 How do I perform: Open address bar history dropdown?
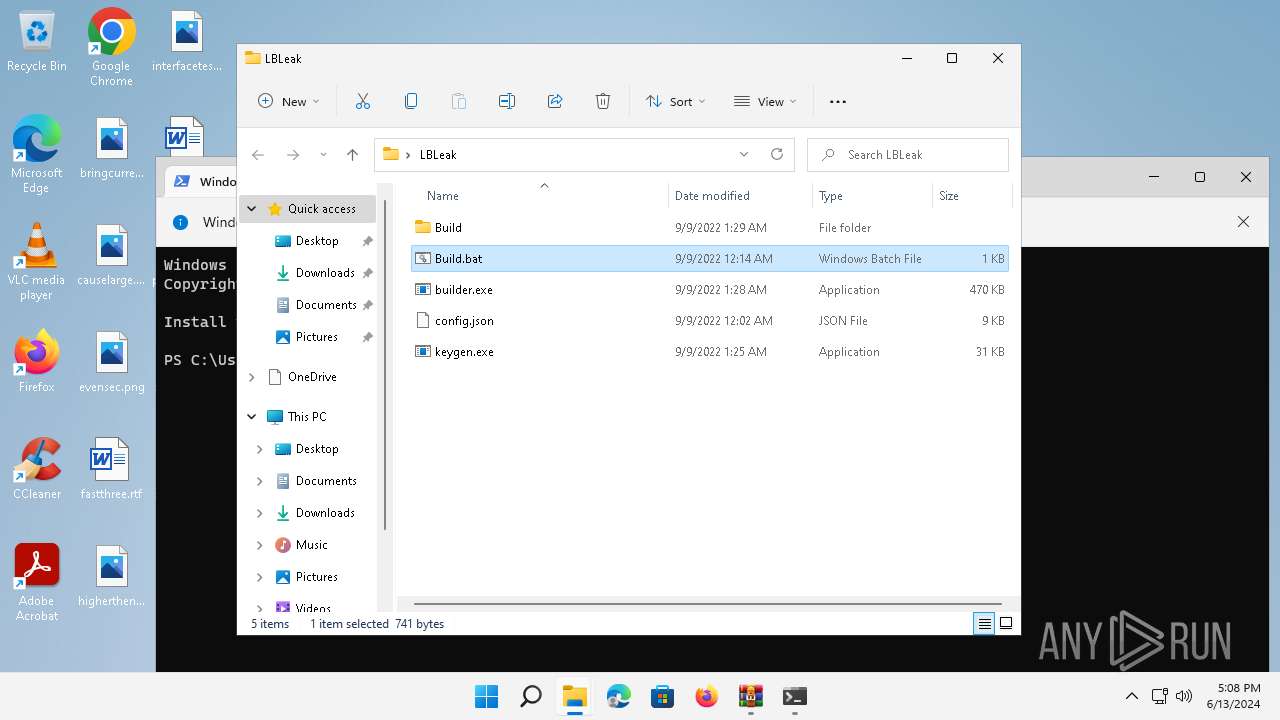tap(744, 155)
